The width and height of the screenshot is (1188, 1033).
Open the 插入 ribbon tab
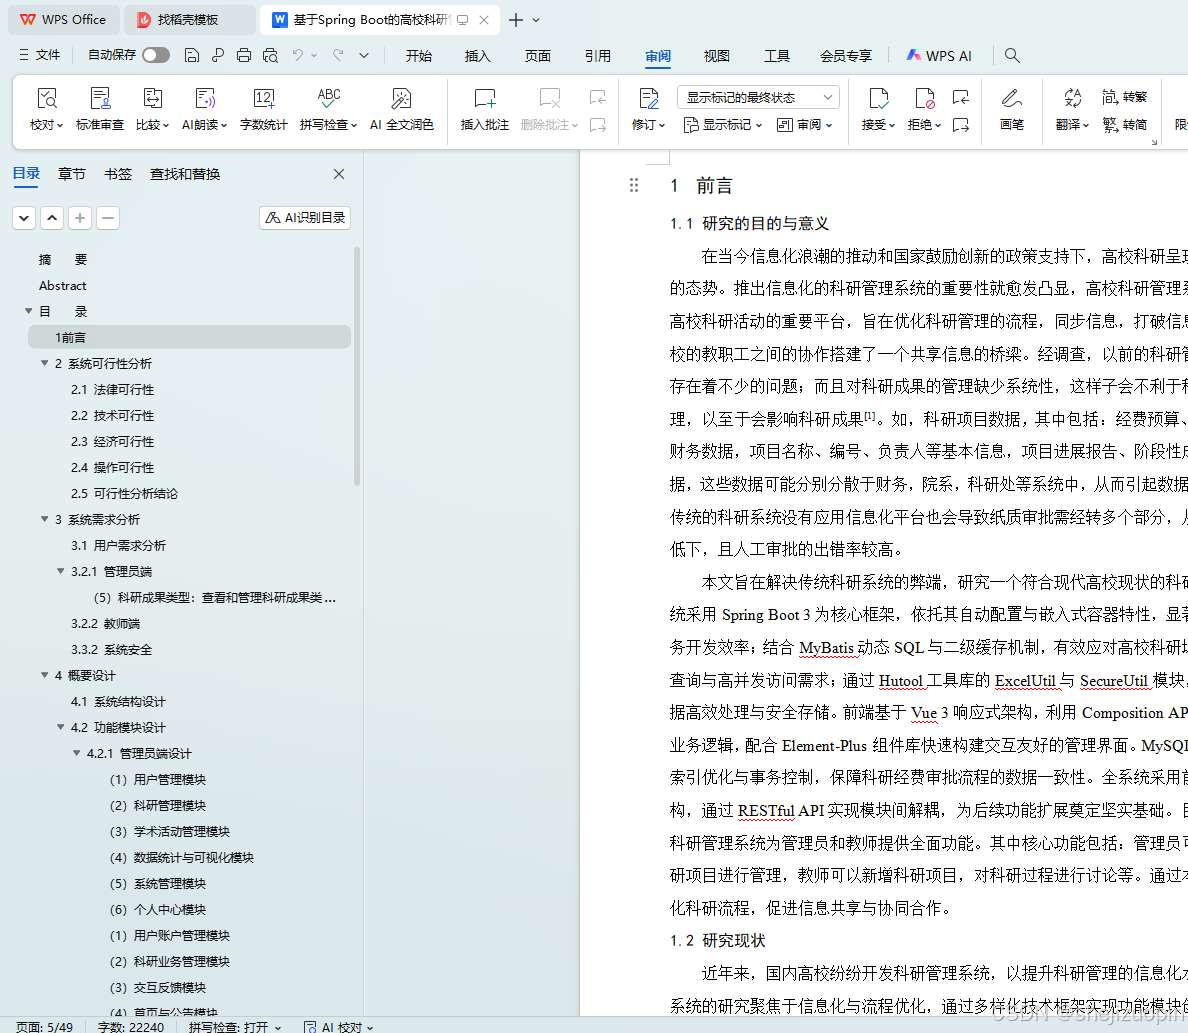click(x=477, y=56)
